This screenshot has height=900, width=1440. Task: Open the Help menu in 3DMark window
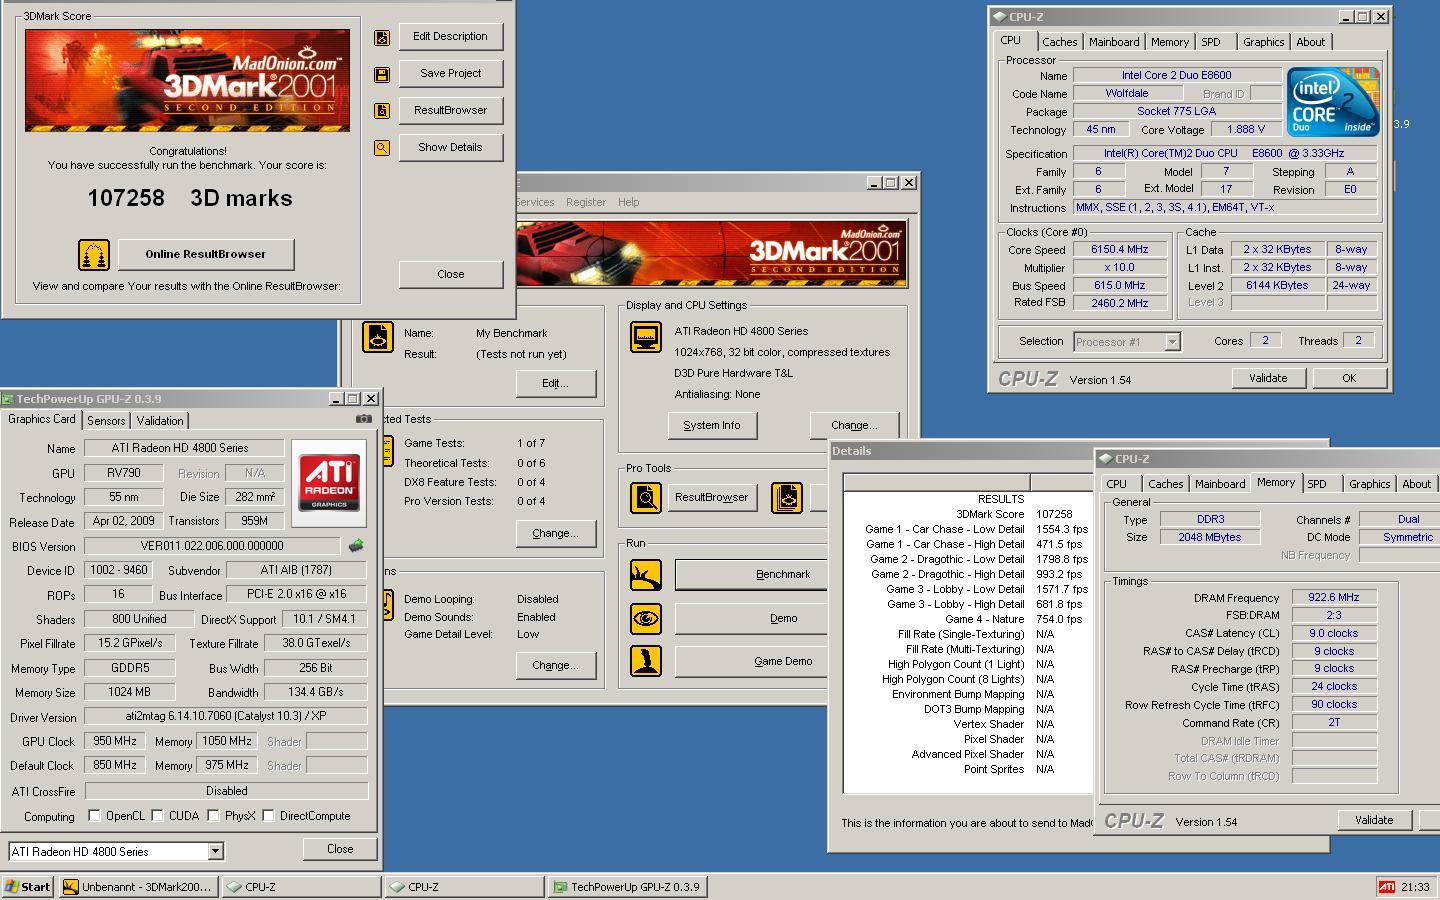[x=628, y=202]
